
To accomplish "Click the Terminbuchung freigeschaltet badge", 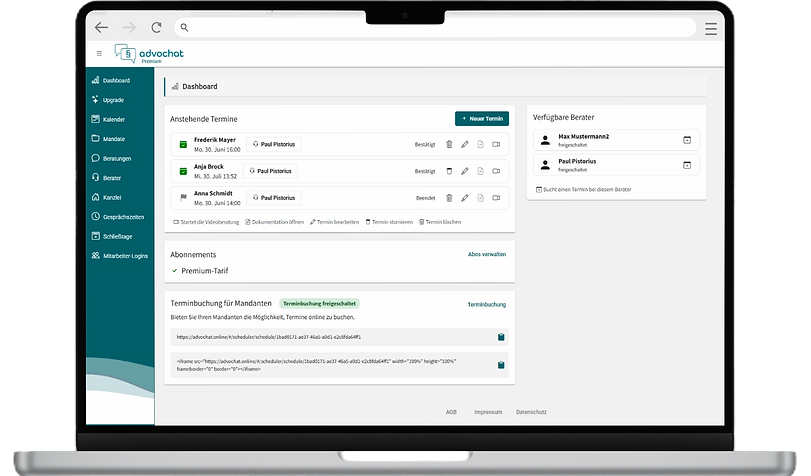I will coord(319,304).
